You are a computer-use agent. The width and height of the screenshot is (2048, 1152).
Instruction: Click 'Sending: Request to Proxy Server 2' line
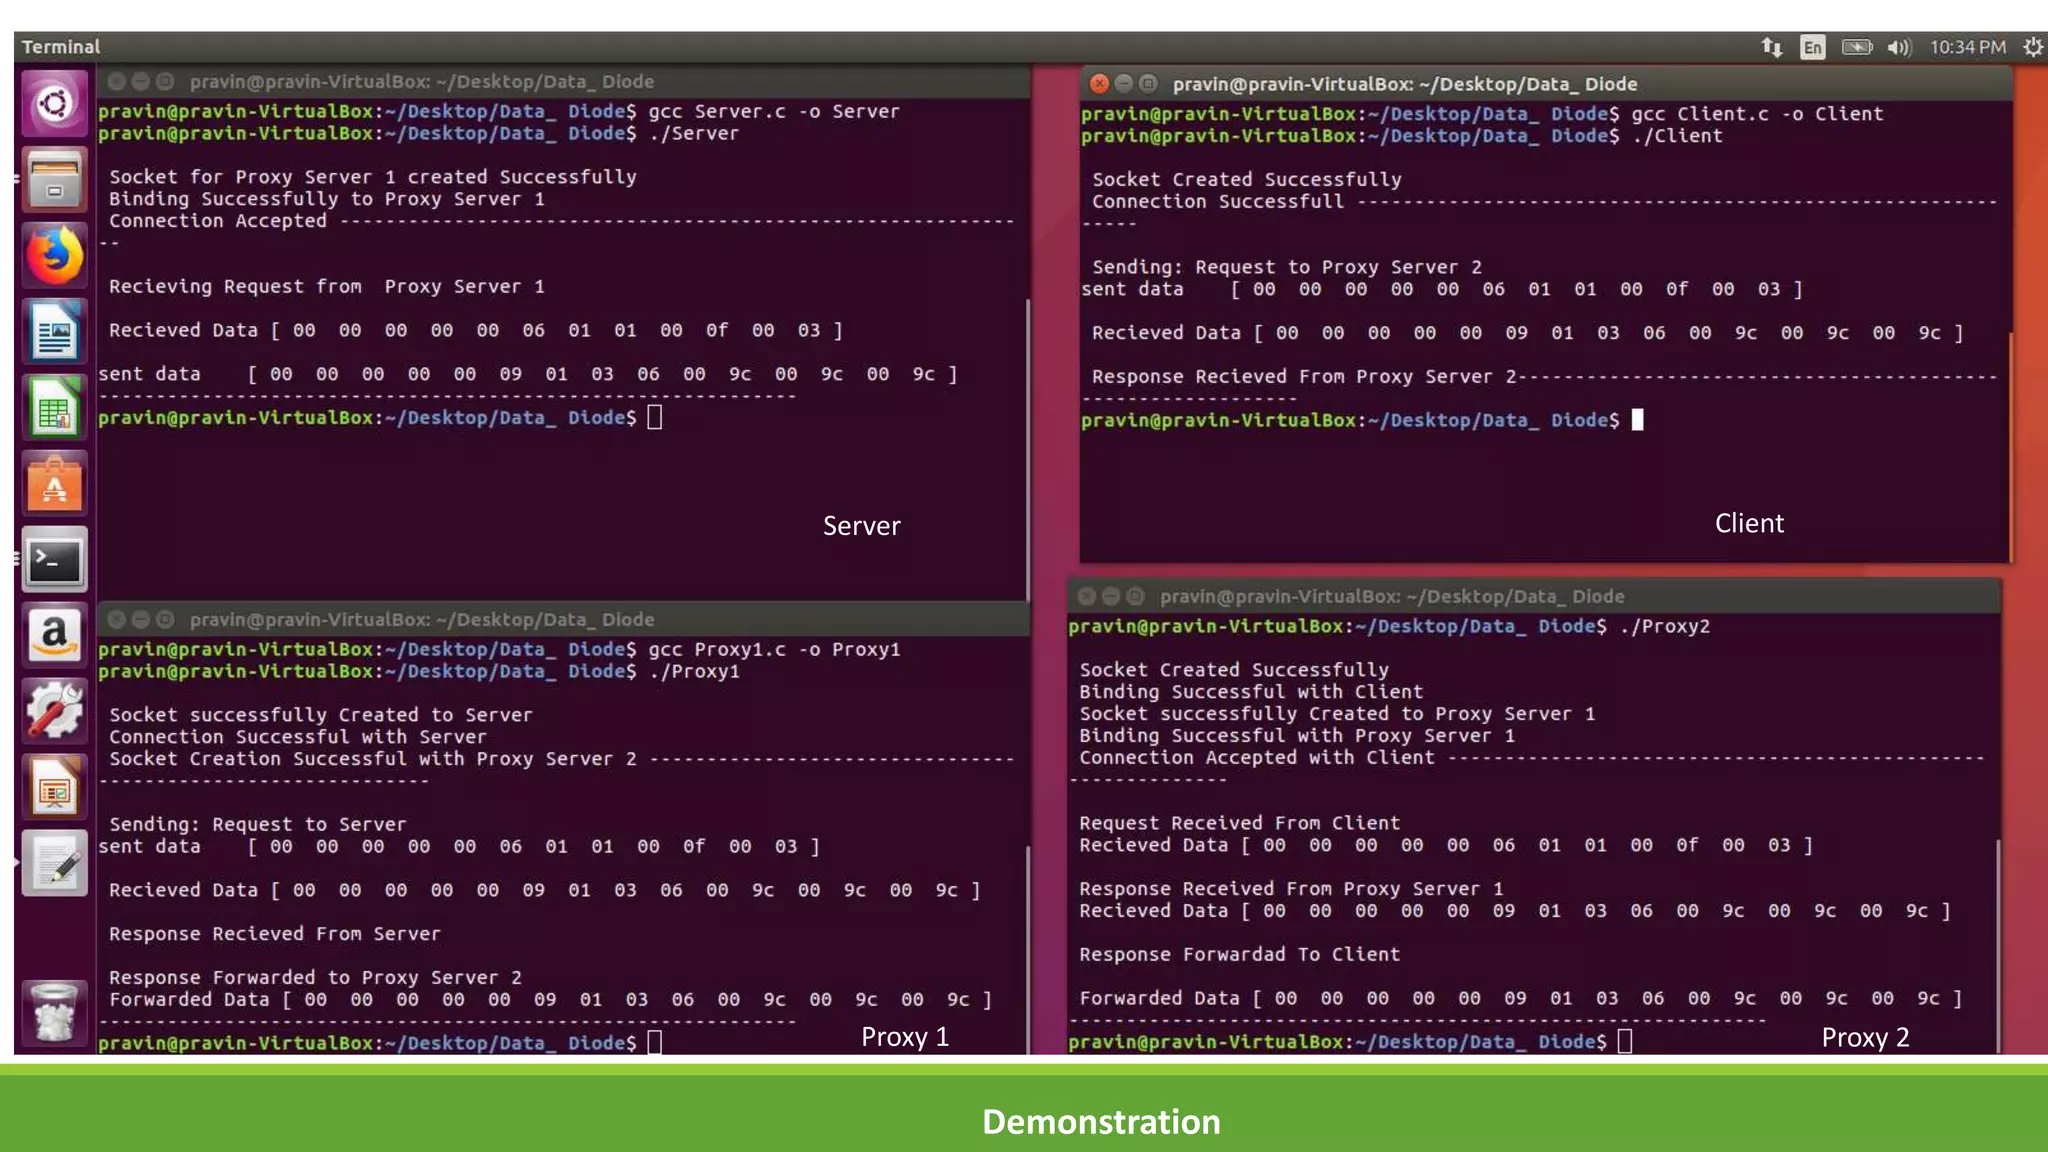coord(1287,267)
